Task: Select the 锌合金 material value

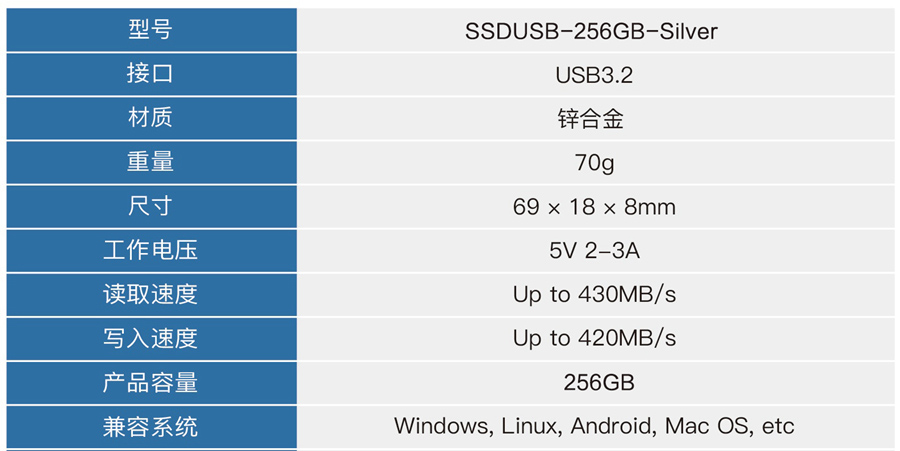Action: coord(591,119)
